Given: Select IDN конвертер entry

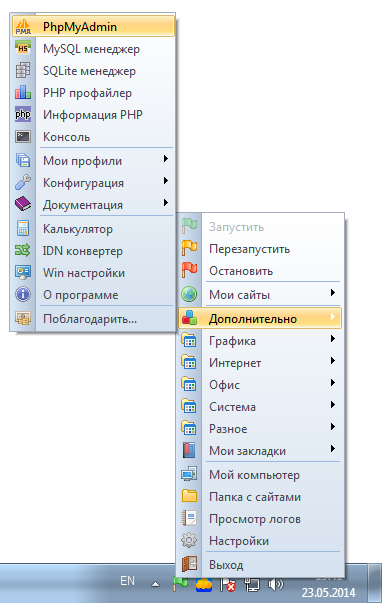Looking at the screenshot, I should (x=93, y=251).
